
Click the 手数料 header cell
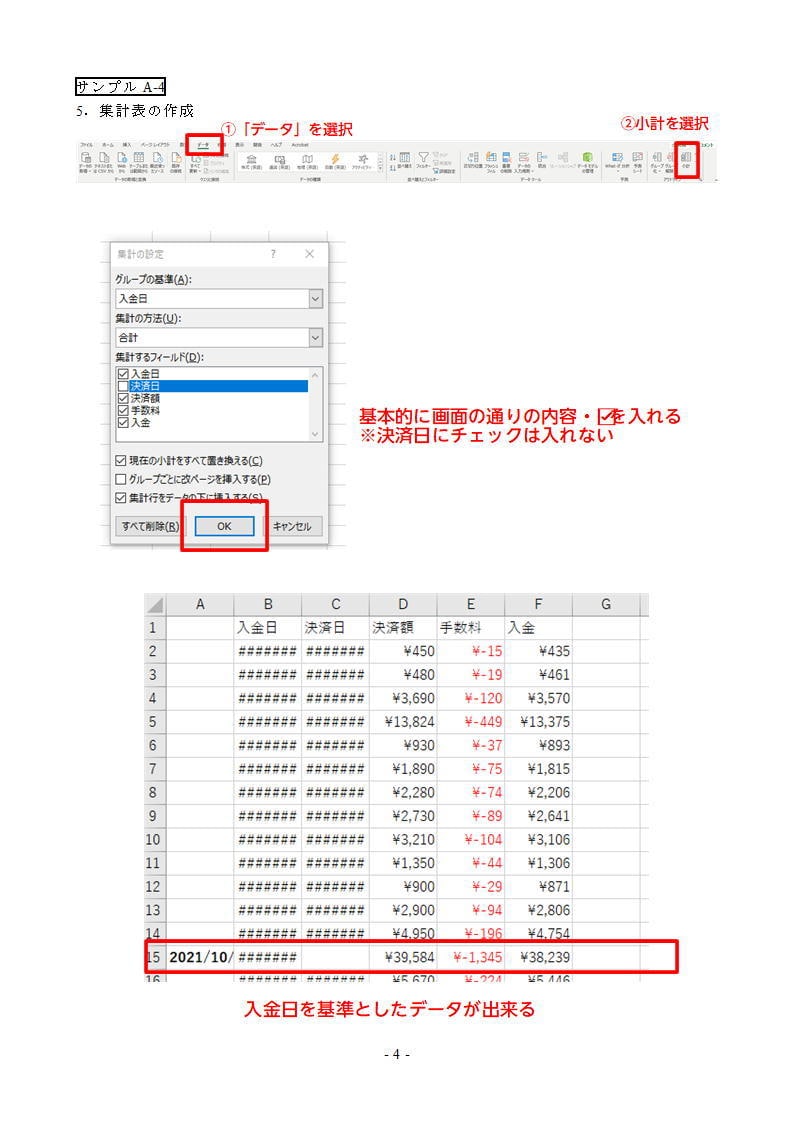pos(470,628)
